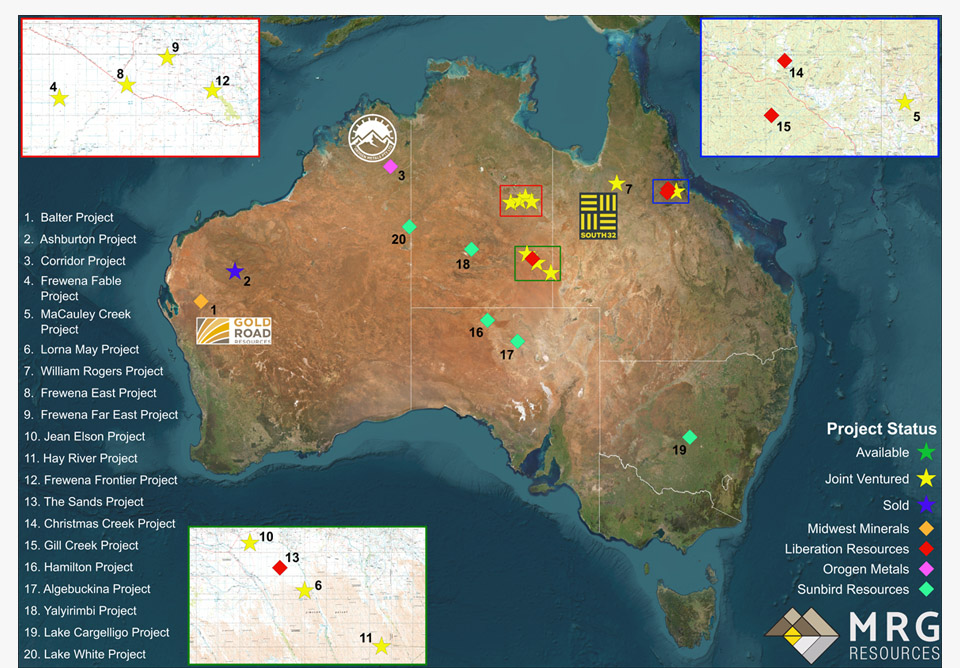Click the South32 logo on the map
This screenshot has width=960, height=668.
coord(598,216)
